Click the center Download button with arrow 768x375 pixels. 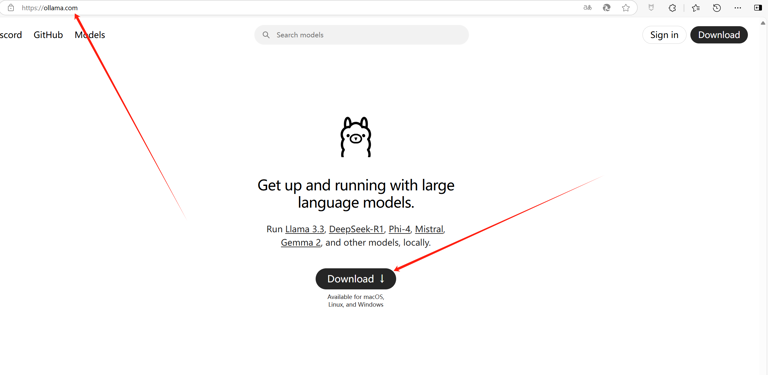coord(356,279)
